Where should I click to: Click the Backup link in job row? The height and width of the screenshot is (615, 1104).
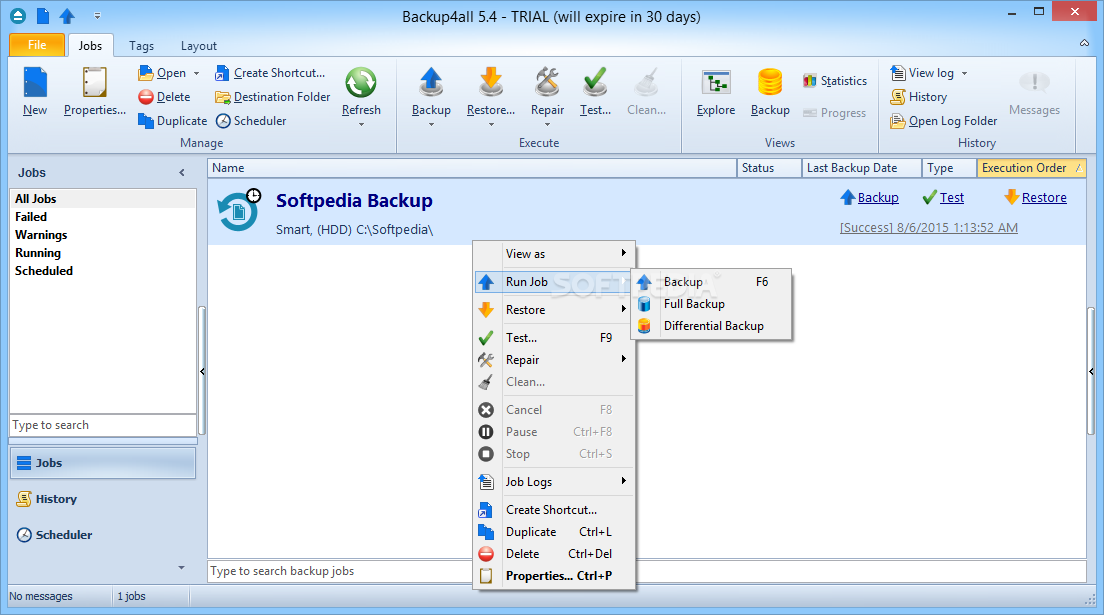point(877,198)
